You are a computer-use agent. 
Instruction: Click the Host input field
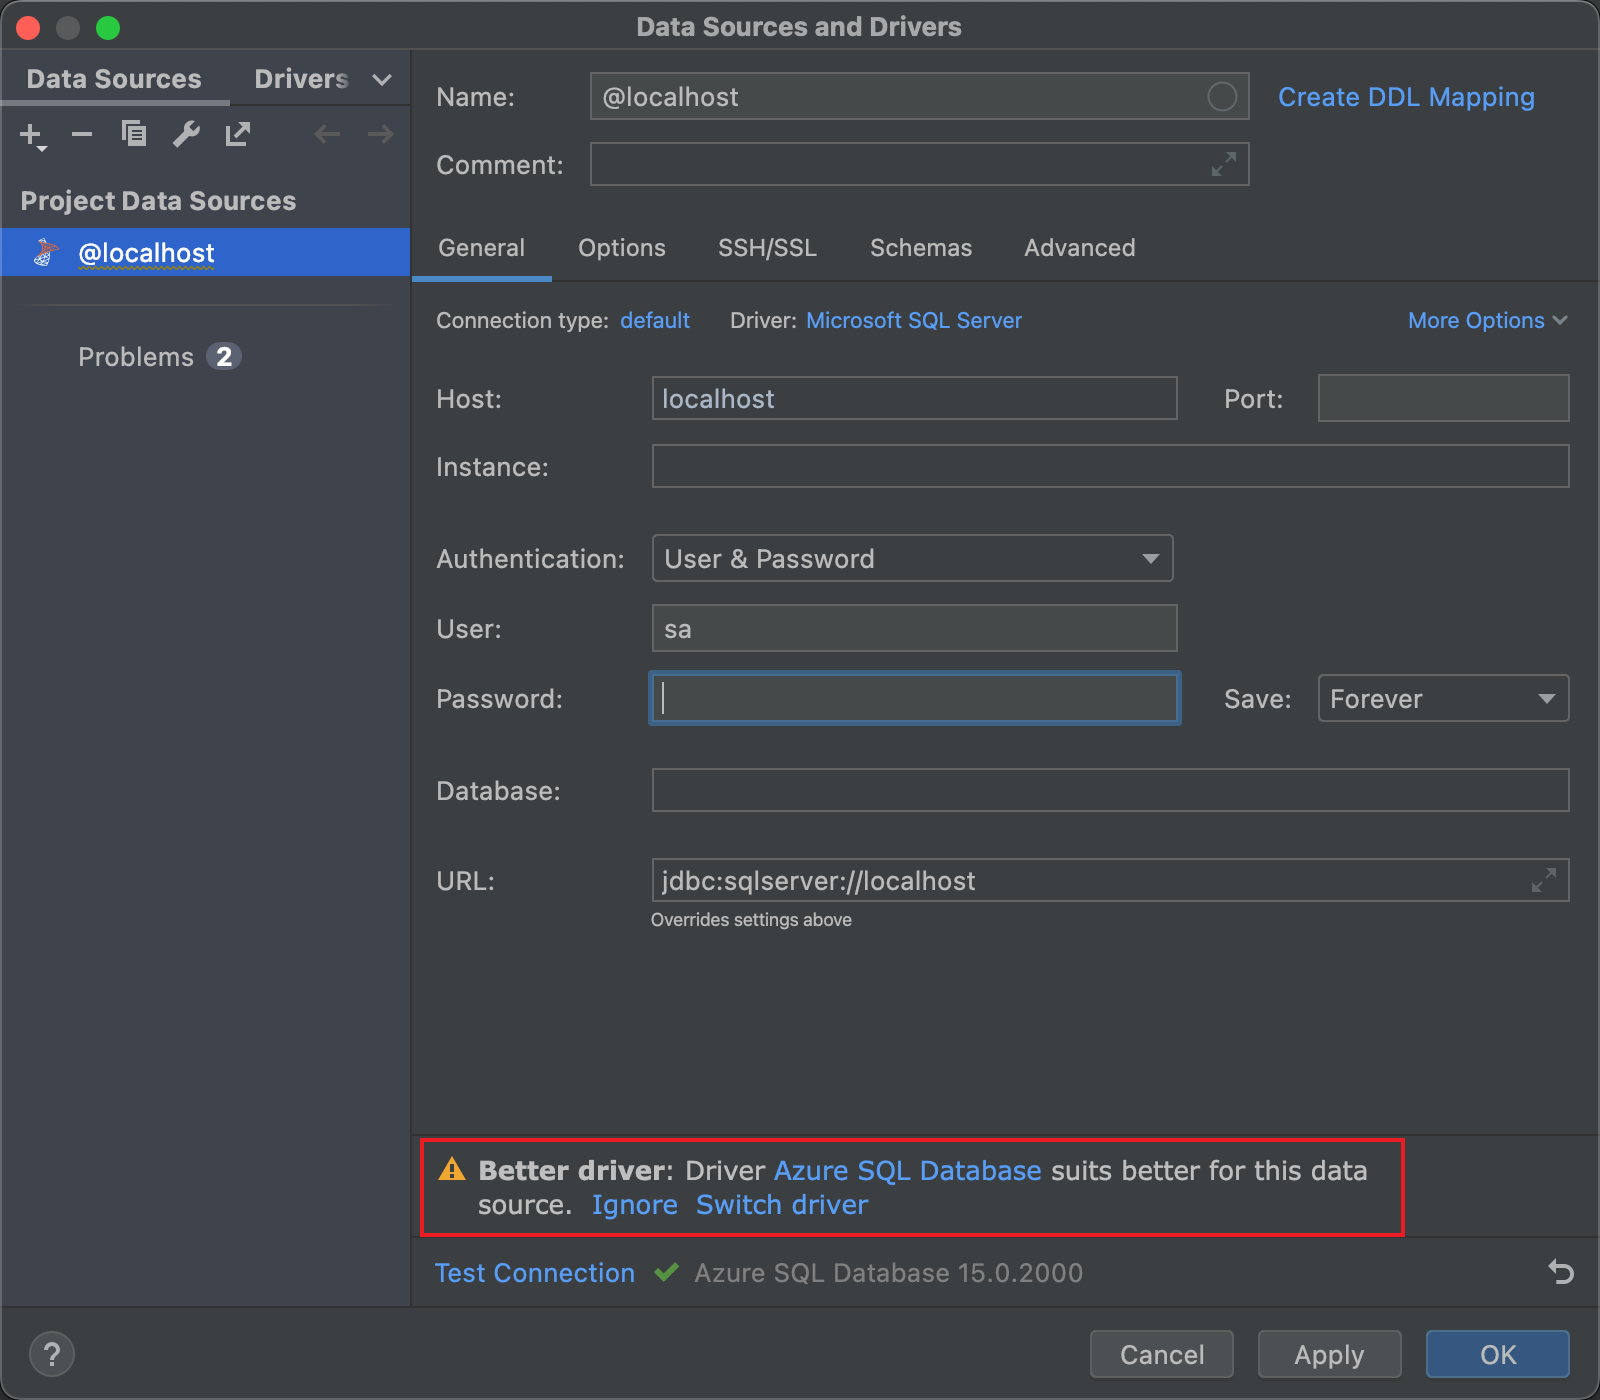[914, 398]
